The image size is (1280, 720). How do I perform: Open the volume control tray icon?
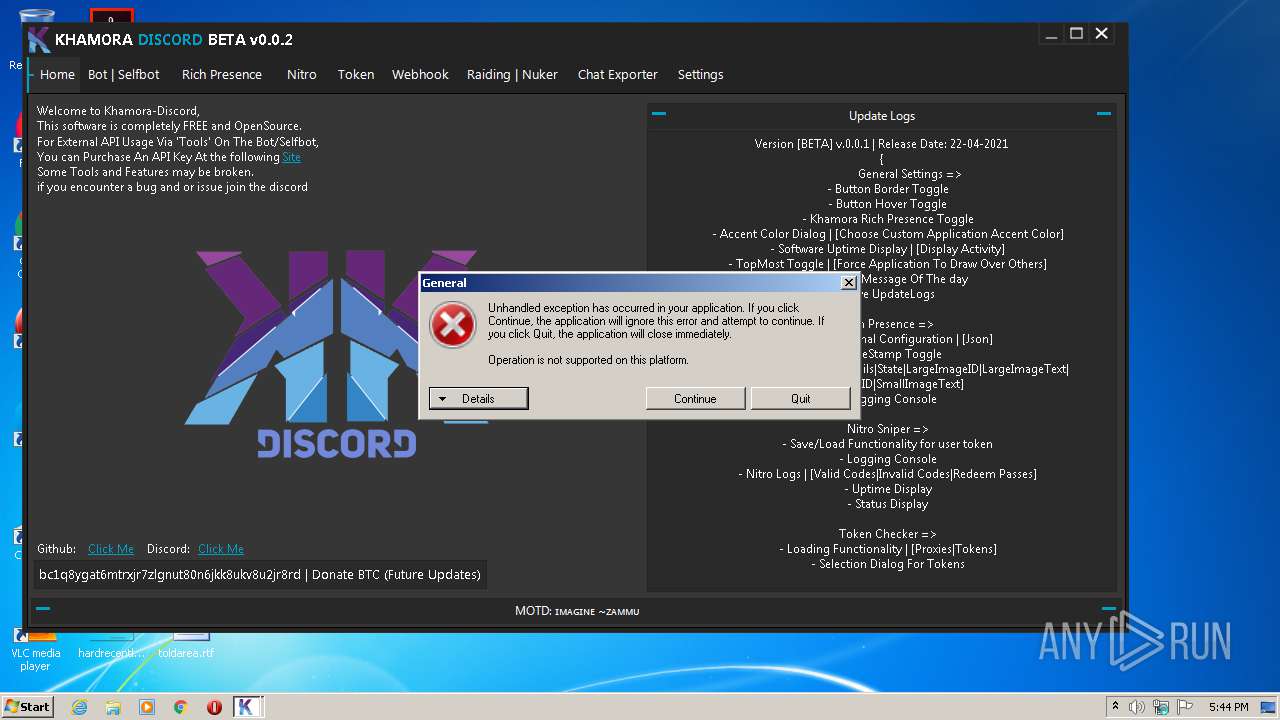tap(1137, 707)
